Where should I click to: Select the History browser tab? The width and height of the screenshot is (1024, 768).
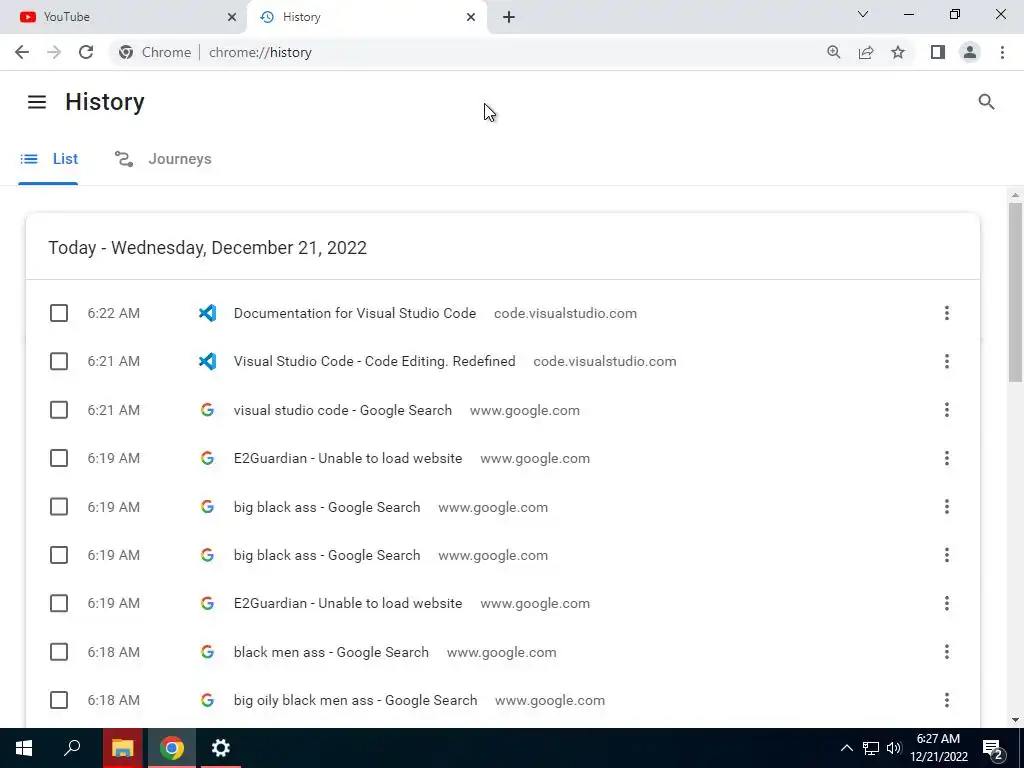click(x=366, y=17)
